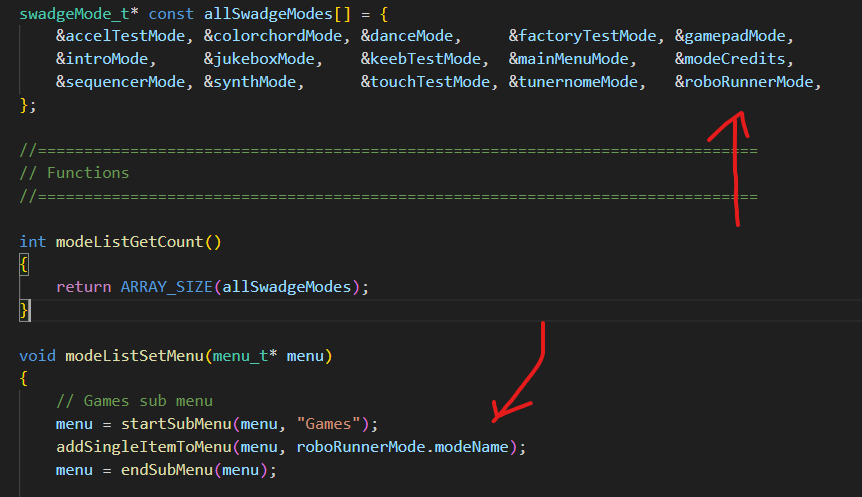862x497 pixels.
Task: Click the &danceMode entry
Action: [407, 36]
